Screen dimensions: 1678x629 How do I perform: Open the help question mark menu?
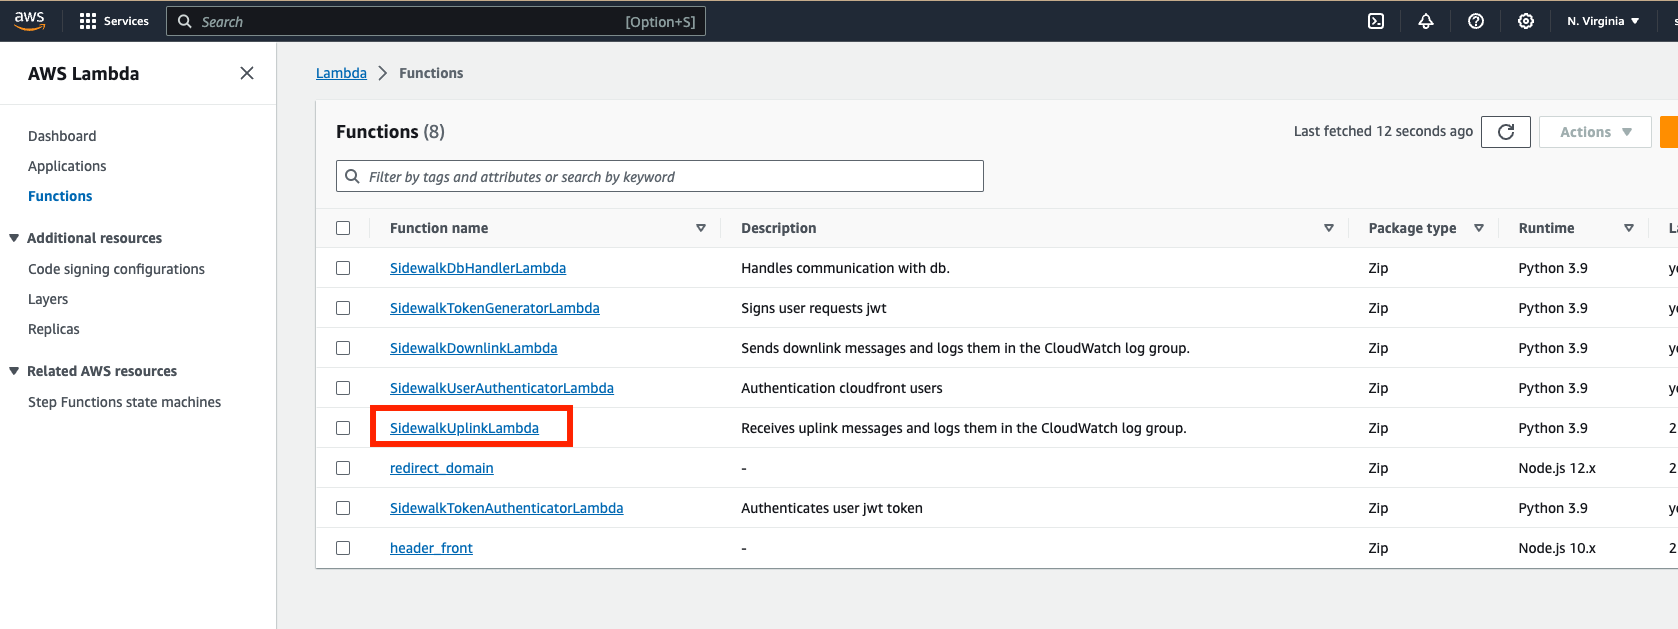pyautogui.click(x=1476, y=21)
